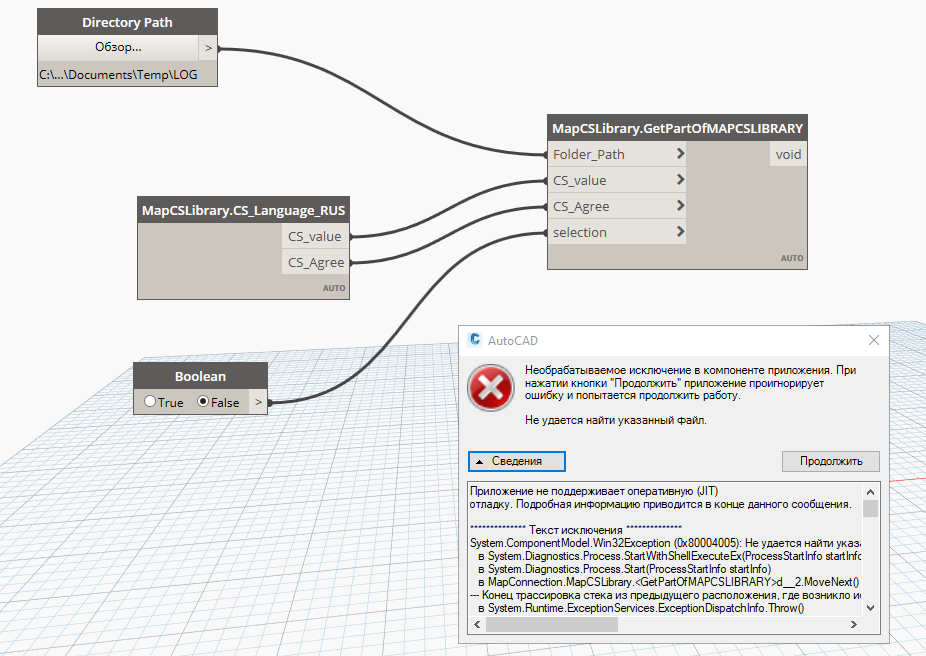Screen dimensions: 926x656
Task: Click the 'Не удается найти указанный файл.' message
Action: click(x=615, y=420)
